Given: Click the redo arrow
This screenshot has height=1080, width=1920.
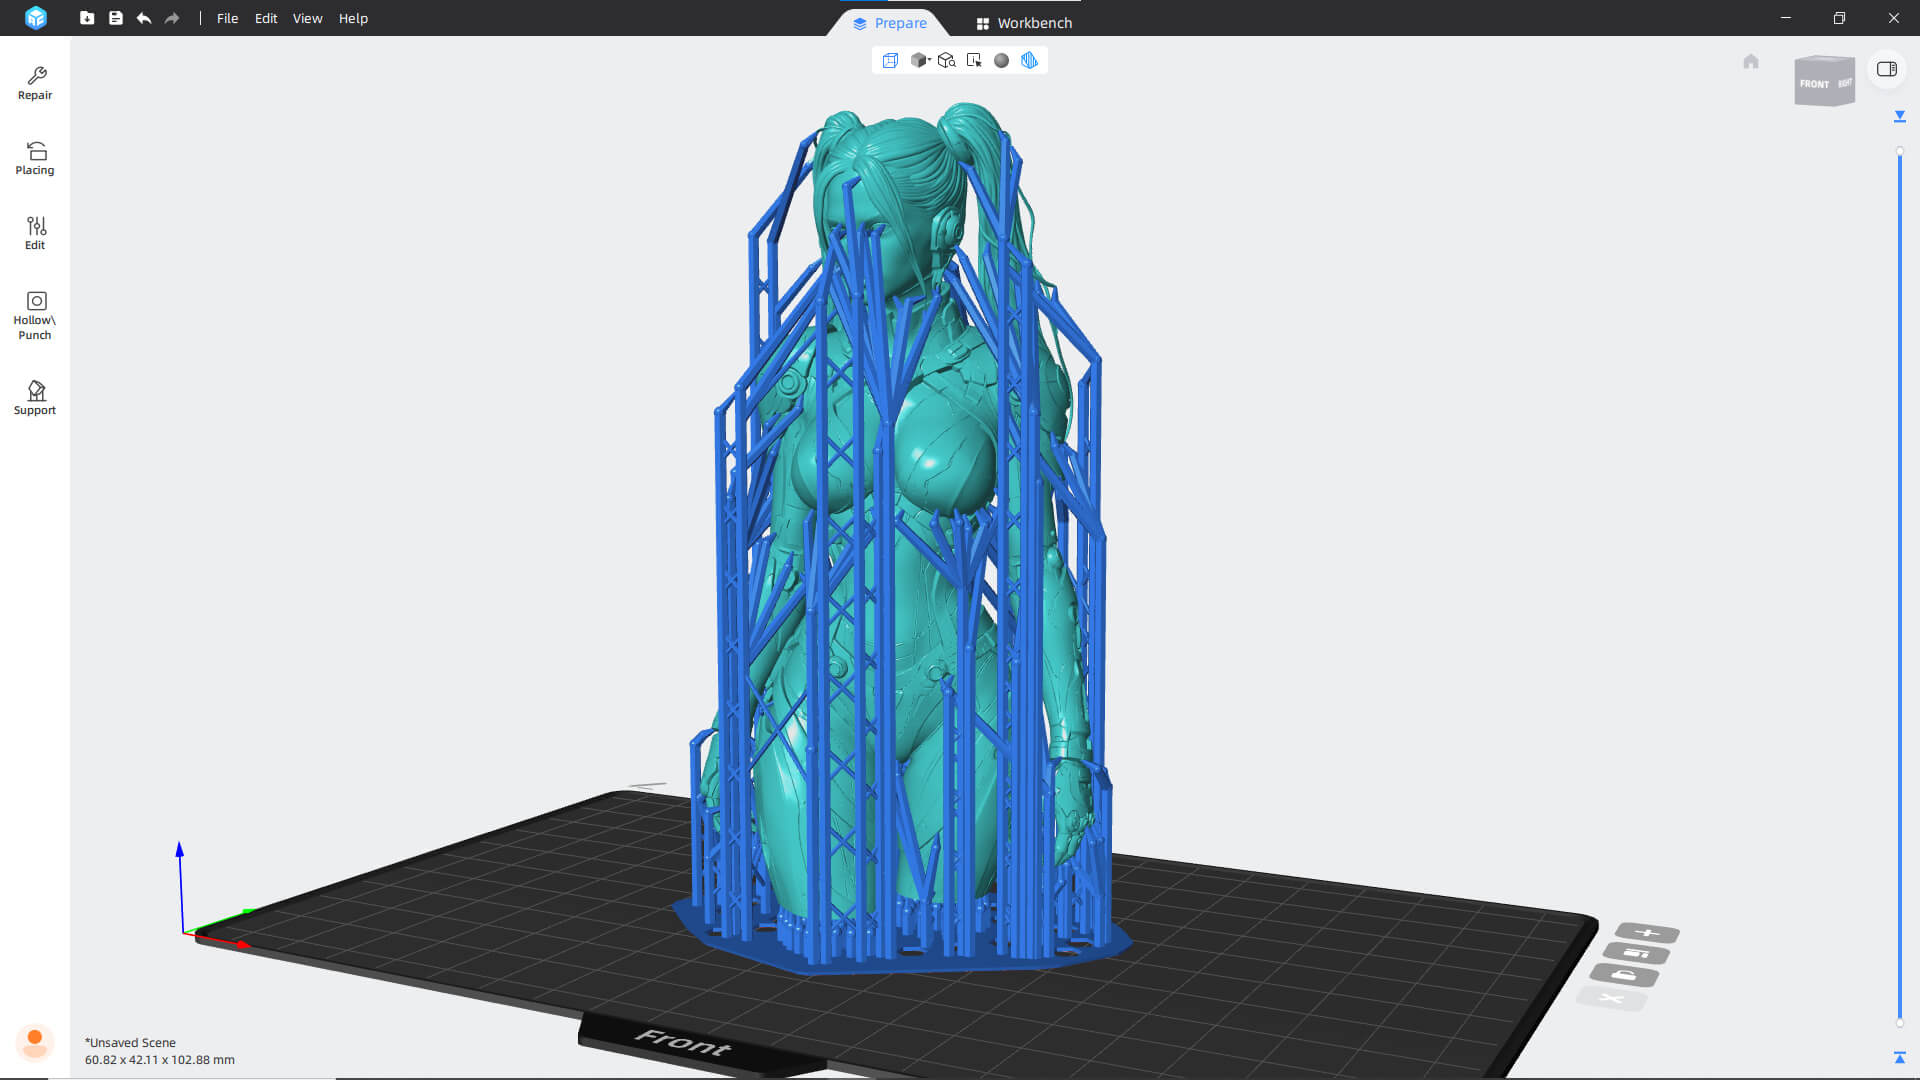Looking at the screenshot, I should pyautogui.click(x=172, y=18).
